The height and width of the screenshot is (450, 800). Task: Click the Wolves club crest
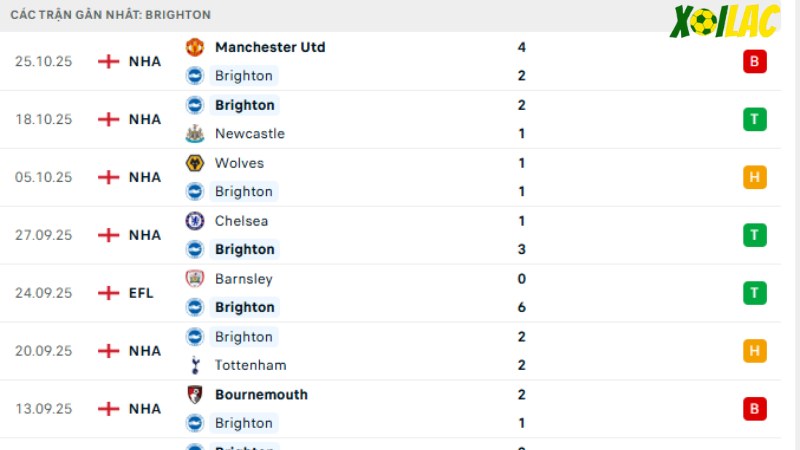(194, 163)
